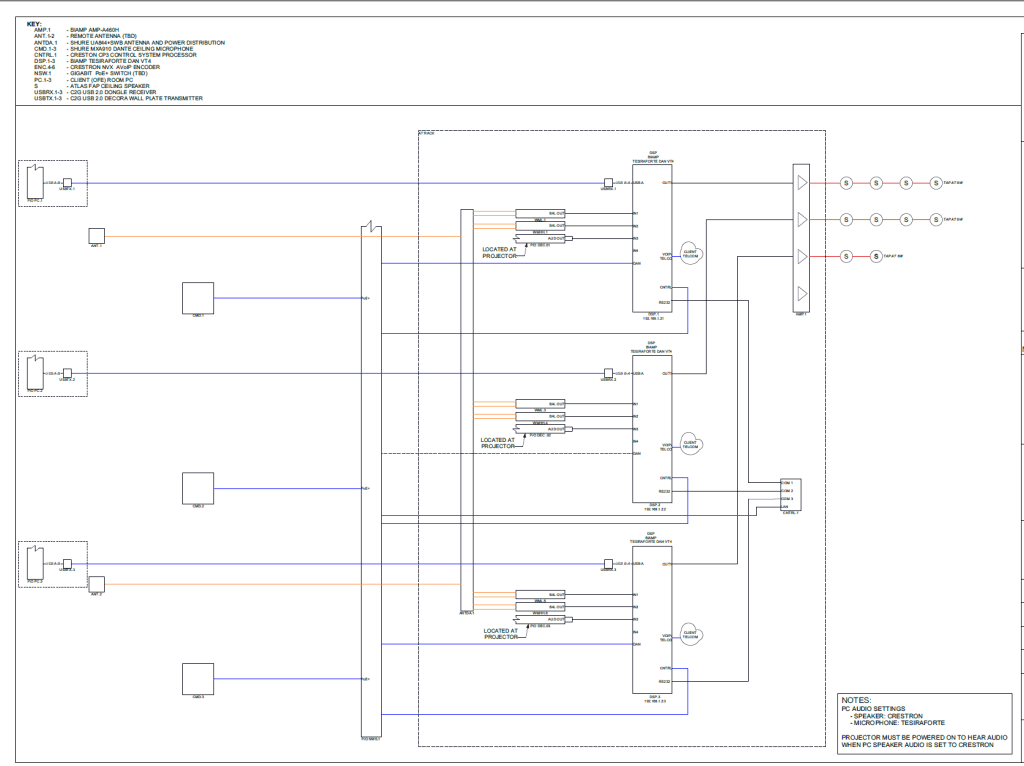Click the last speaker on the third speaker row
The height and width of the screenshot is (766, 1024).
pos(876,256)
